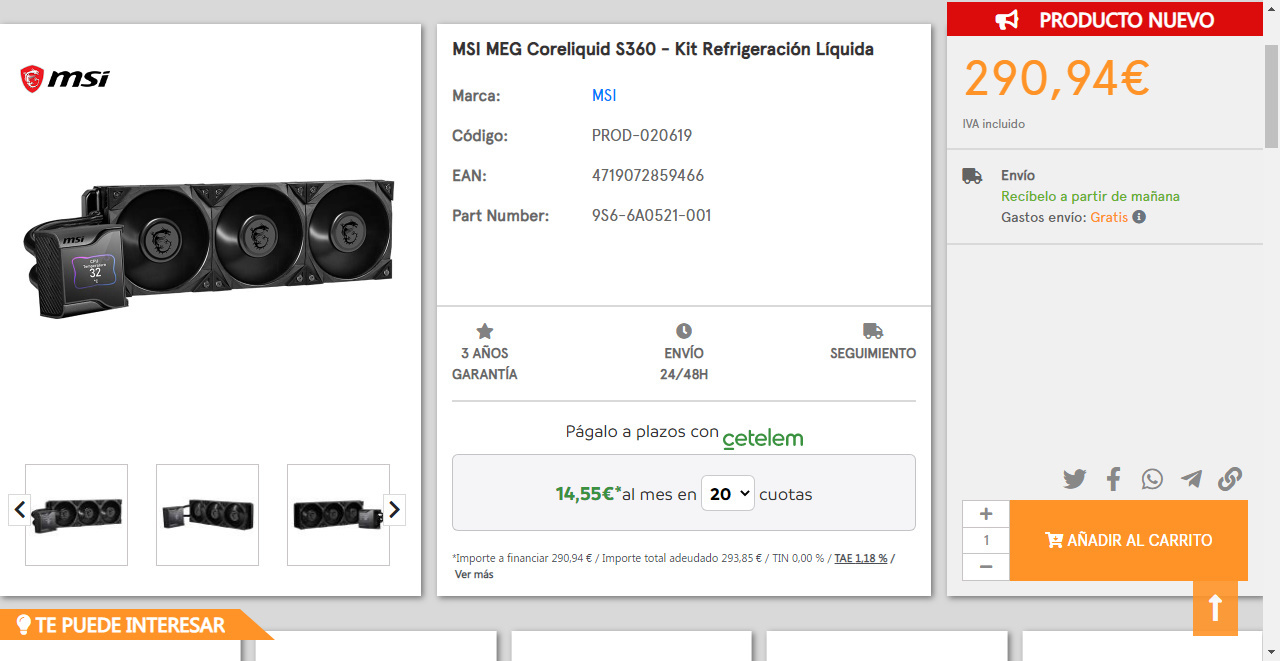
Task: Click the shipping cost info icon
Action: (1139, 217)
